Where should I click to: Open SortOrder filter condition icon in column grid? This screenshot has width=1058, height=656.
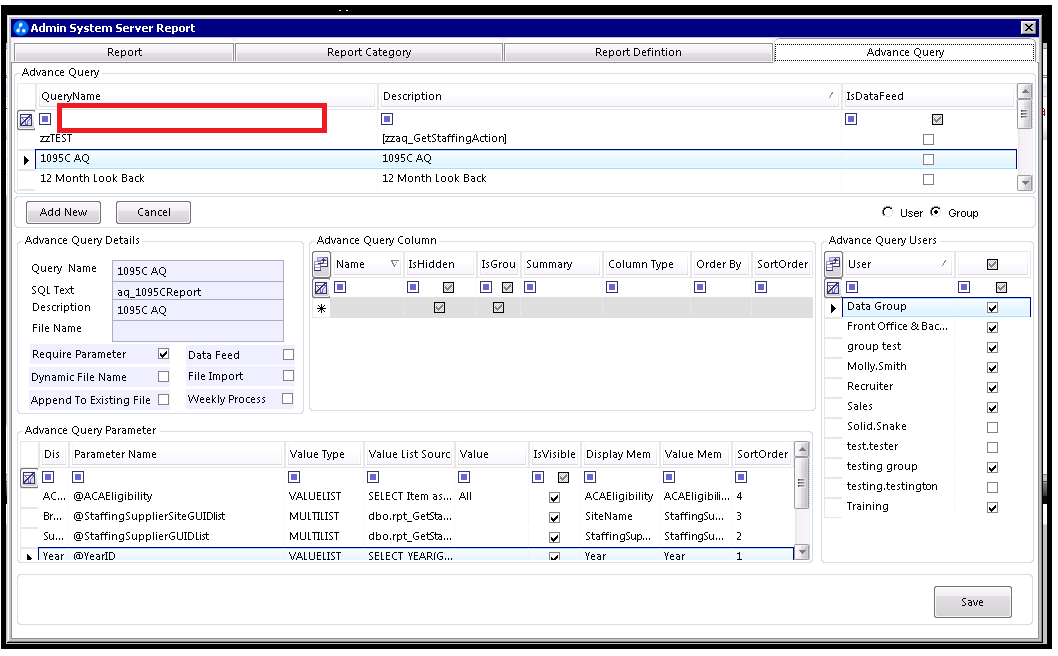761,287
